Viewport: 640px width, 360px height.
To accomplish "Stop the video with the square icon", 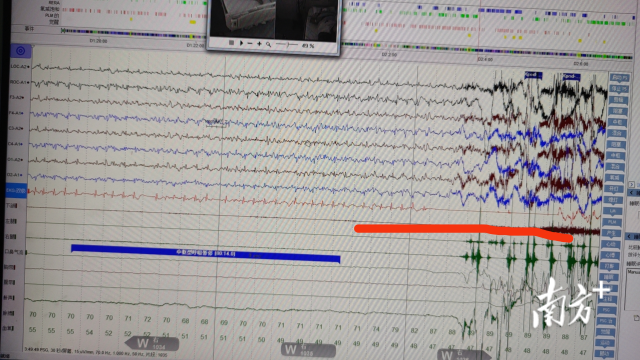I will click(231, 42).
